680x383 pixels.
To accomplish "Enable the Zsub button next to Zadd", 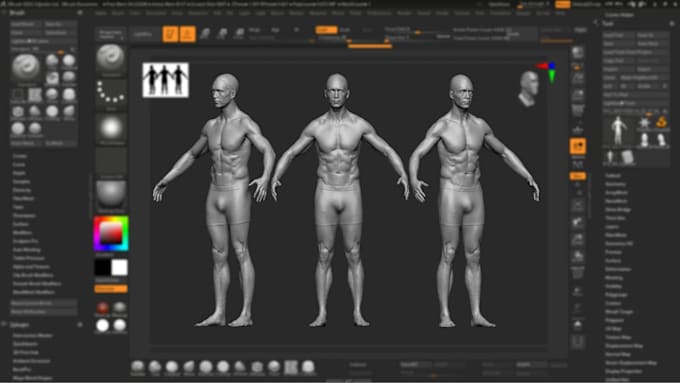I will pyautogui.click(x=345, y=29).
